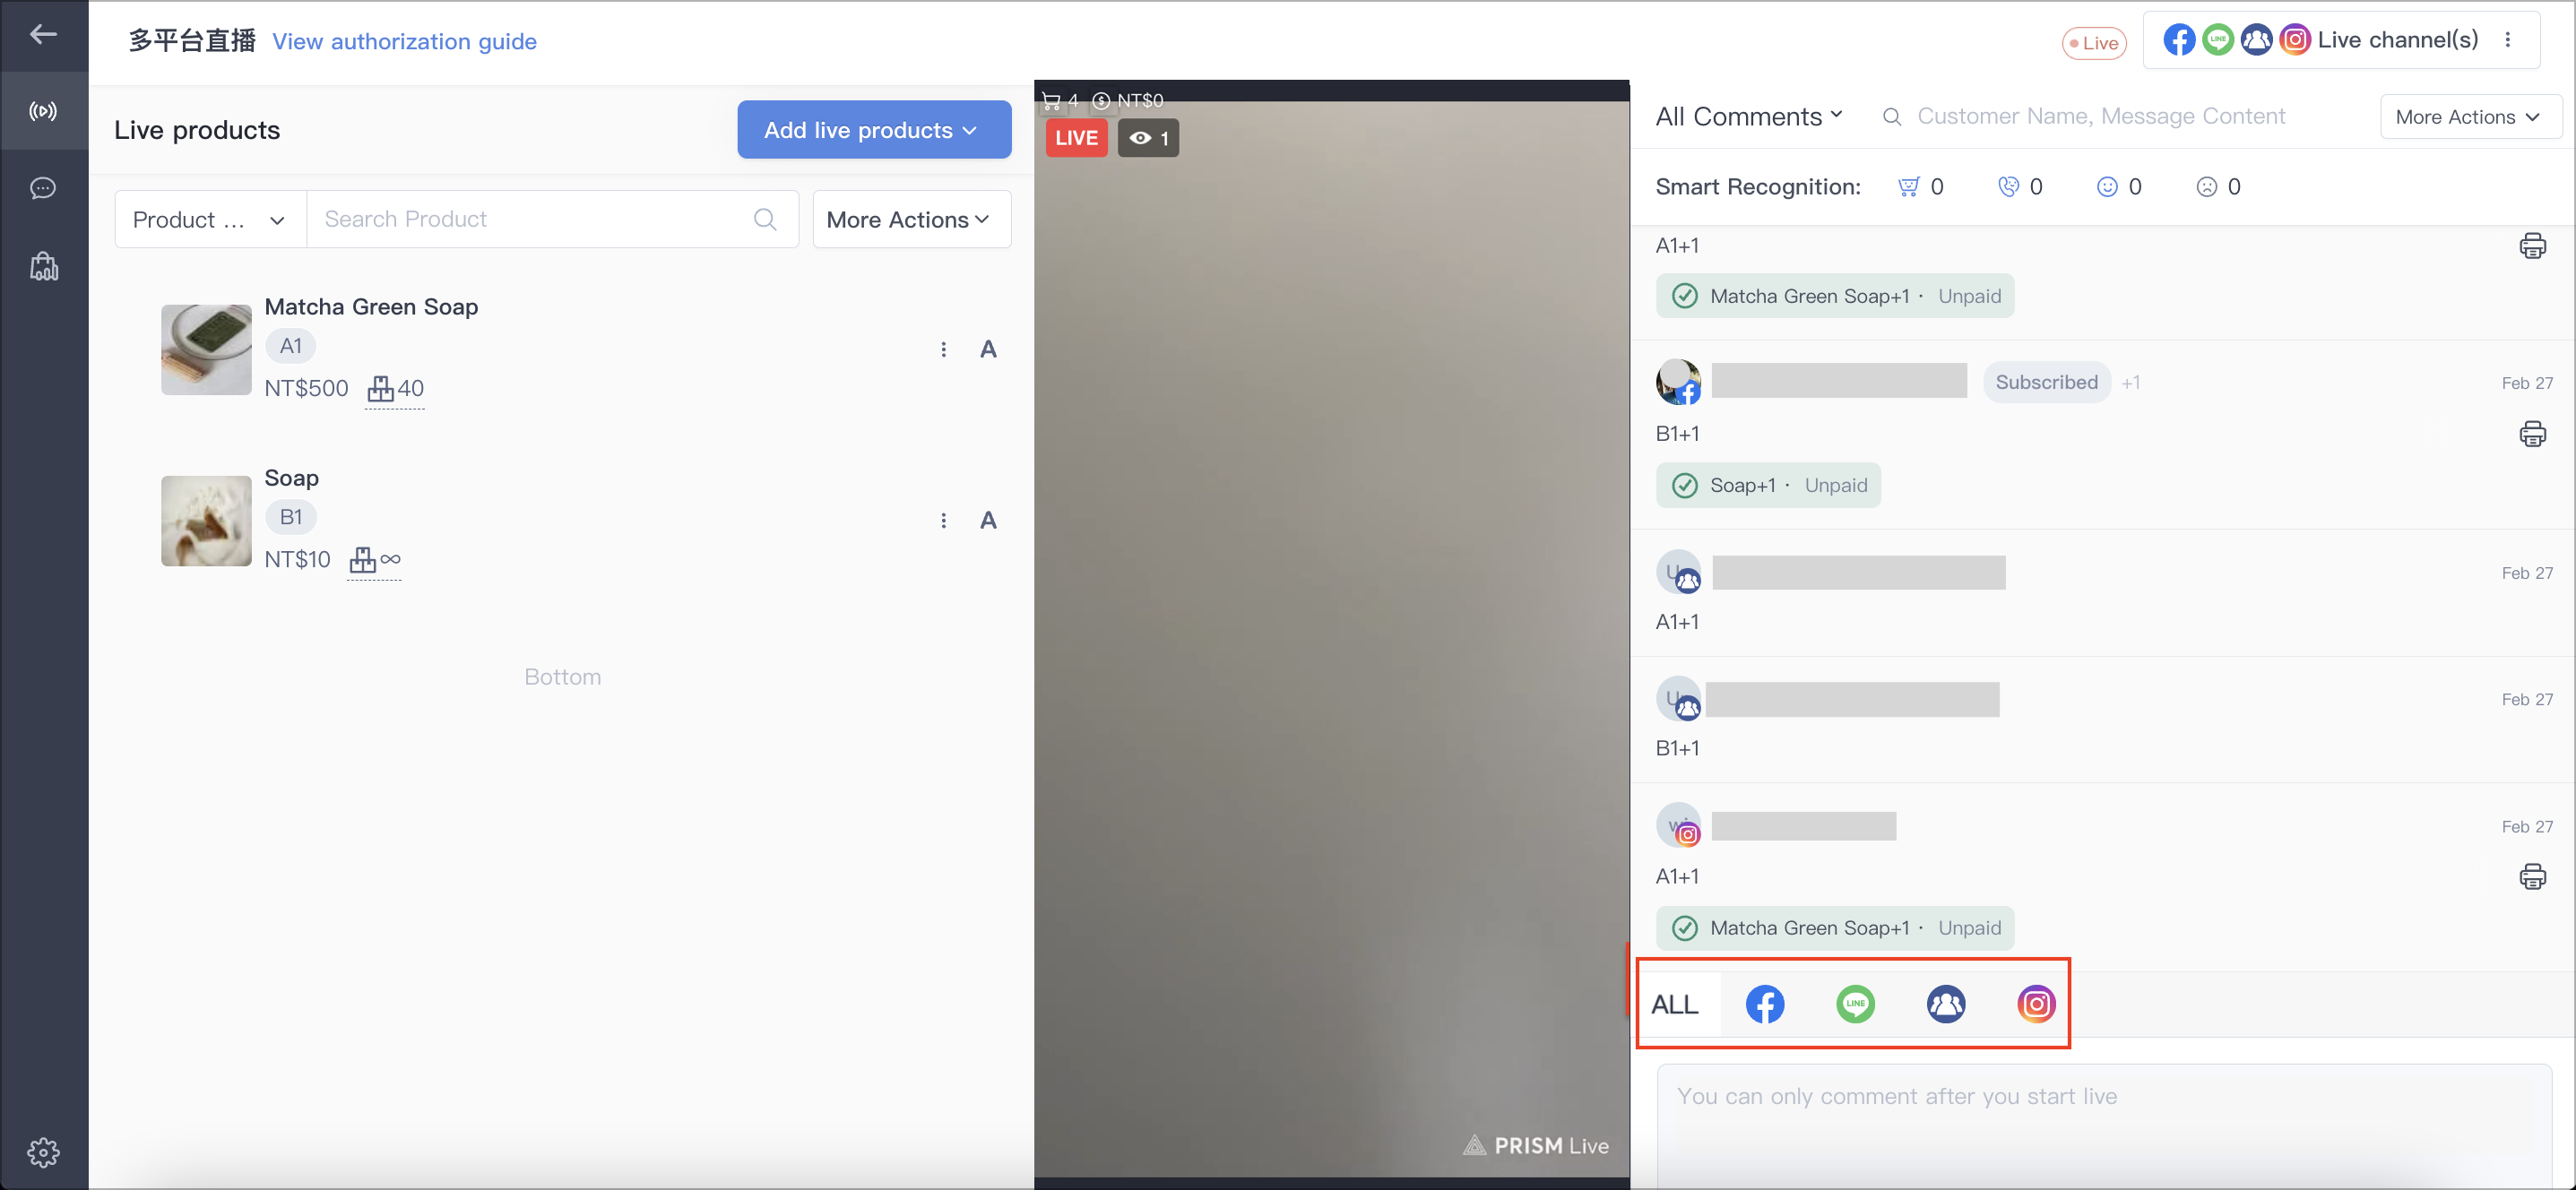Click Soap+1 Unpaid order tag
This screenshot has width=2576, height=1190.
click(x=1768, y=485)
